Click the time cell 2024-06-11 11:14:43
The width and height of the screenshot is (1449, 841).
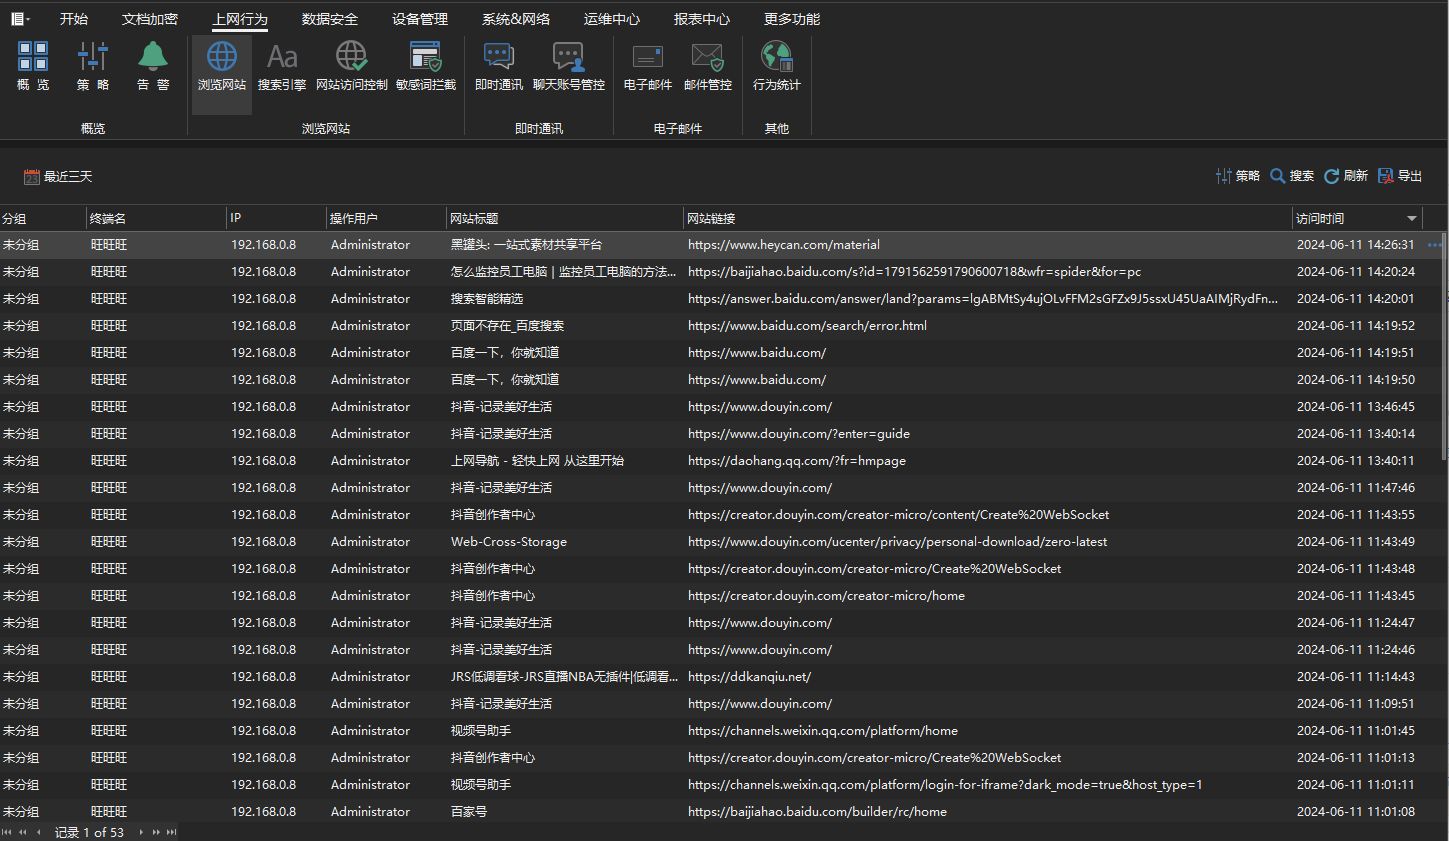(x=1356, y=677)
